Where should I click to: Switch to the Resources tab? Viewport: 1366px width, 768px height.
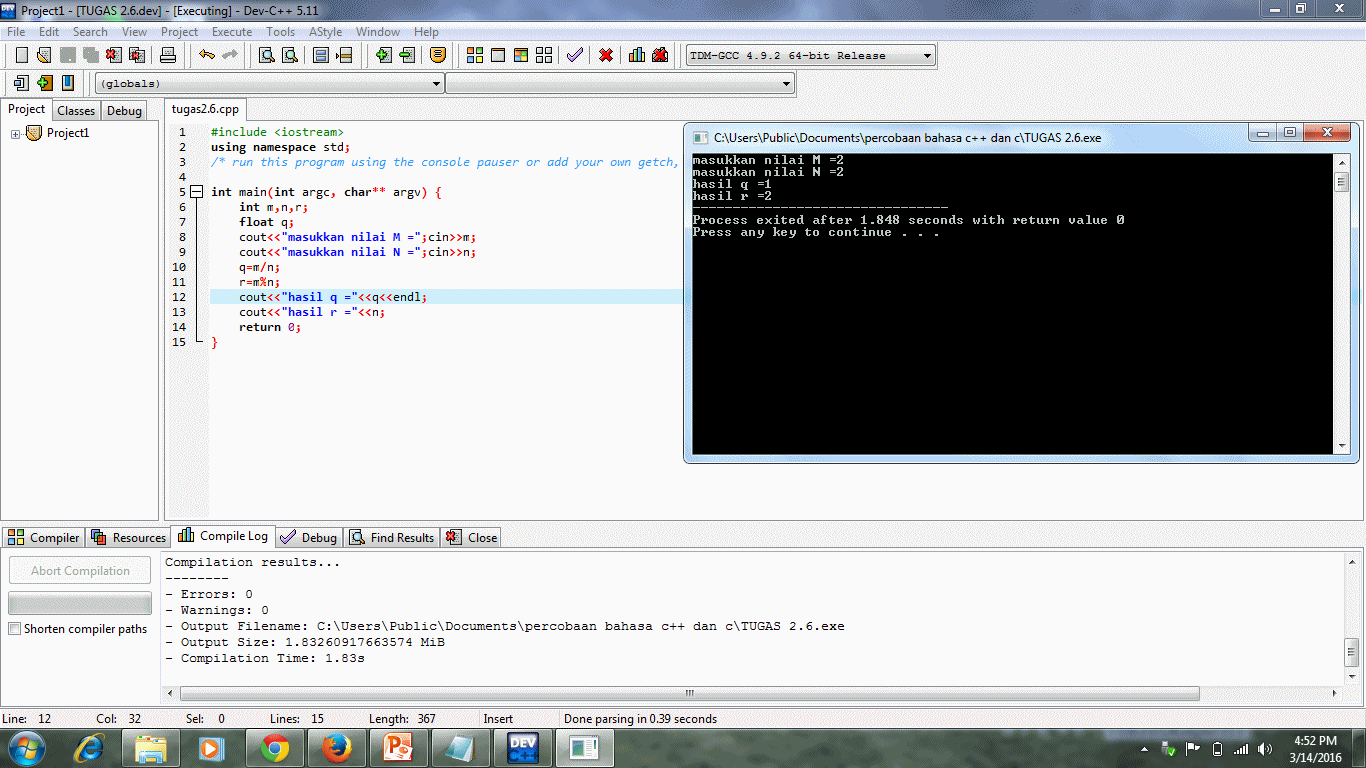128,537
